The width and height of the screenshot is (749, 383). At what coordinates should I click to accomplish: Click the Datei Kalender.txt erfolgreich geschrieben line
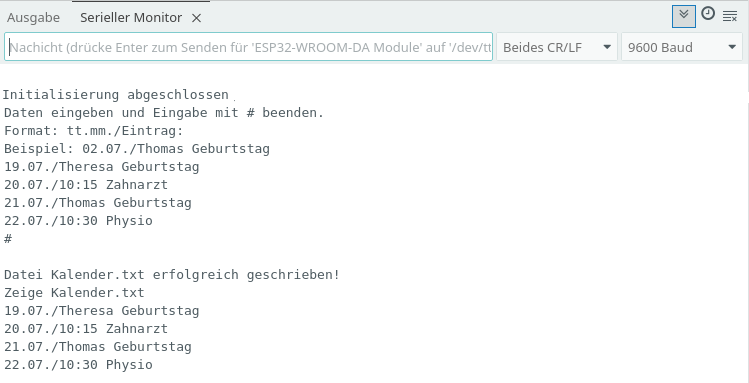tap(172, 275)
